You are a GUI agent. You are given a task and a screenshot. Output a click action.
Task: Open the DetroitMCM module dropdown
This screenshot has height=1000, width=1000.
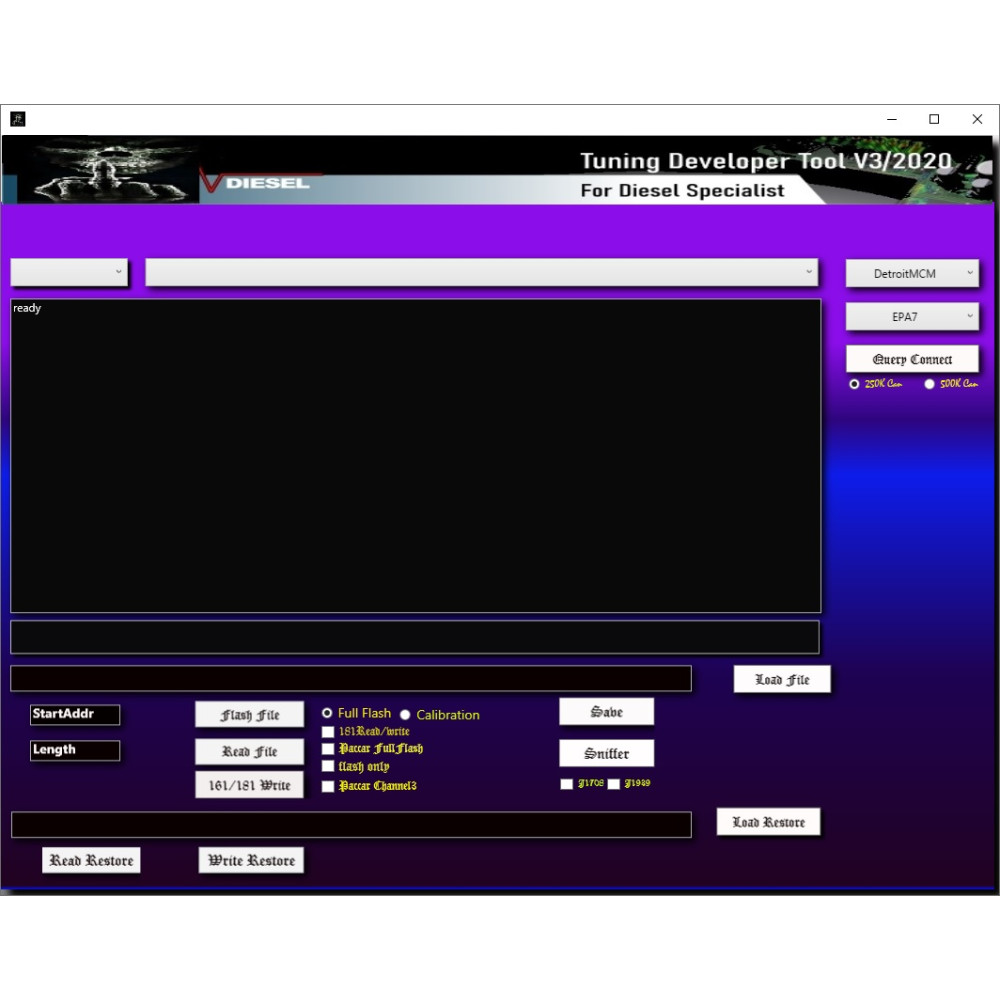coord(911,272)
